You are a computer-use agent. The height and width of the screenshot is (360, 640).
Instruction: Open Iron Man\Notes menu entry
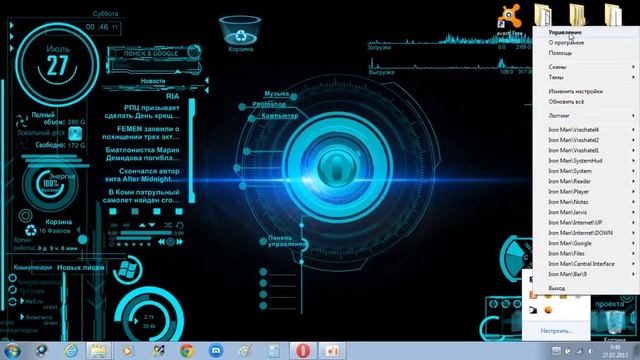point(586,202)
